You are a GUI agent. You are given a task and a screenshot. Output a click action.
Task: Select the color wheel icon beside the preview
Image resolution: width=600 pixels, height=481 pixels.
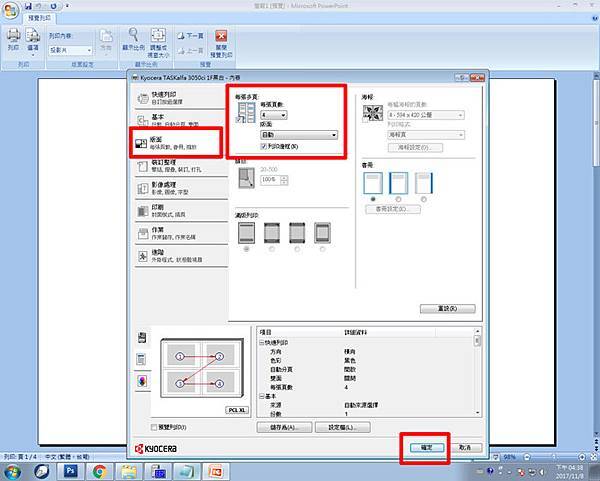pos(142,381)
